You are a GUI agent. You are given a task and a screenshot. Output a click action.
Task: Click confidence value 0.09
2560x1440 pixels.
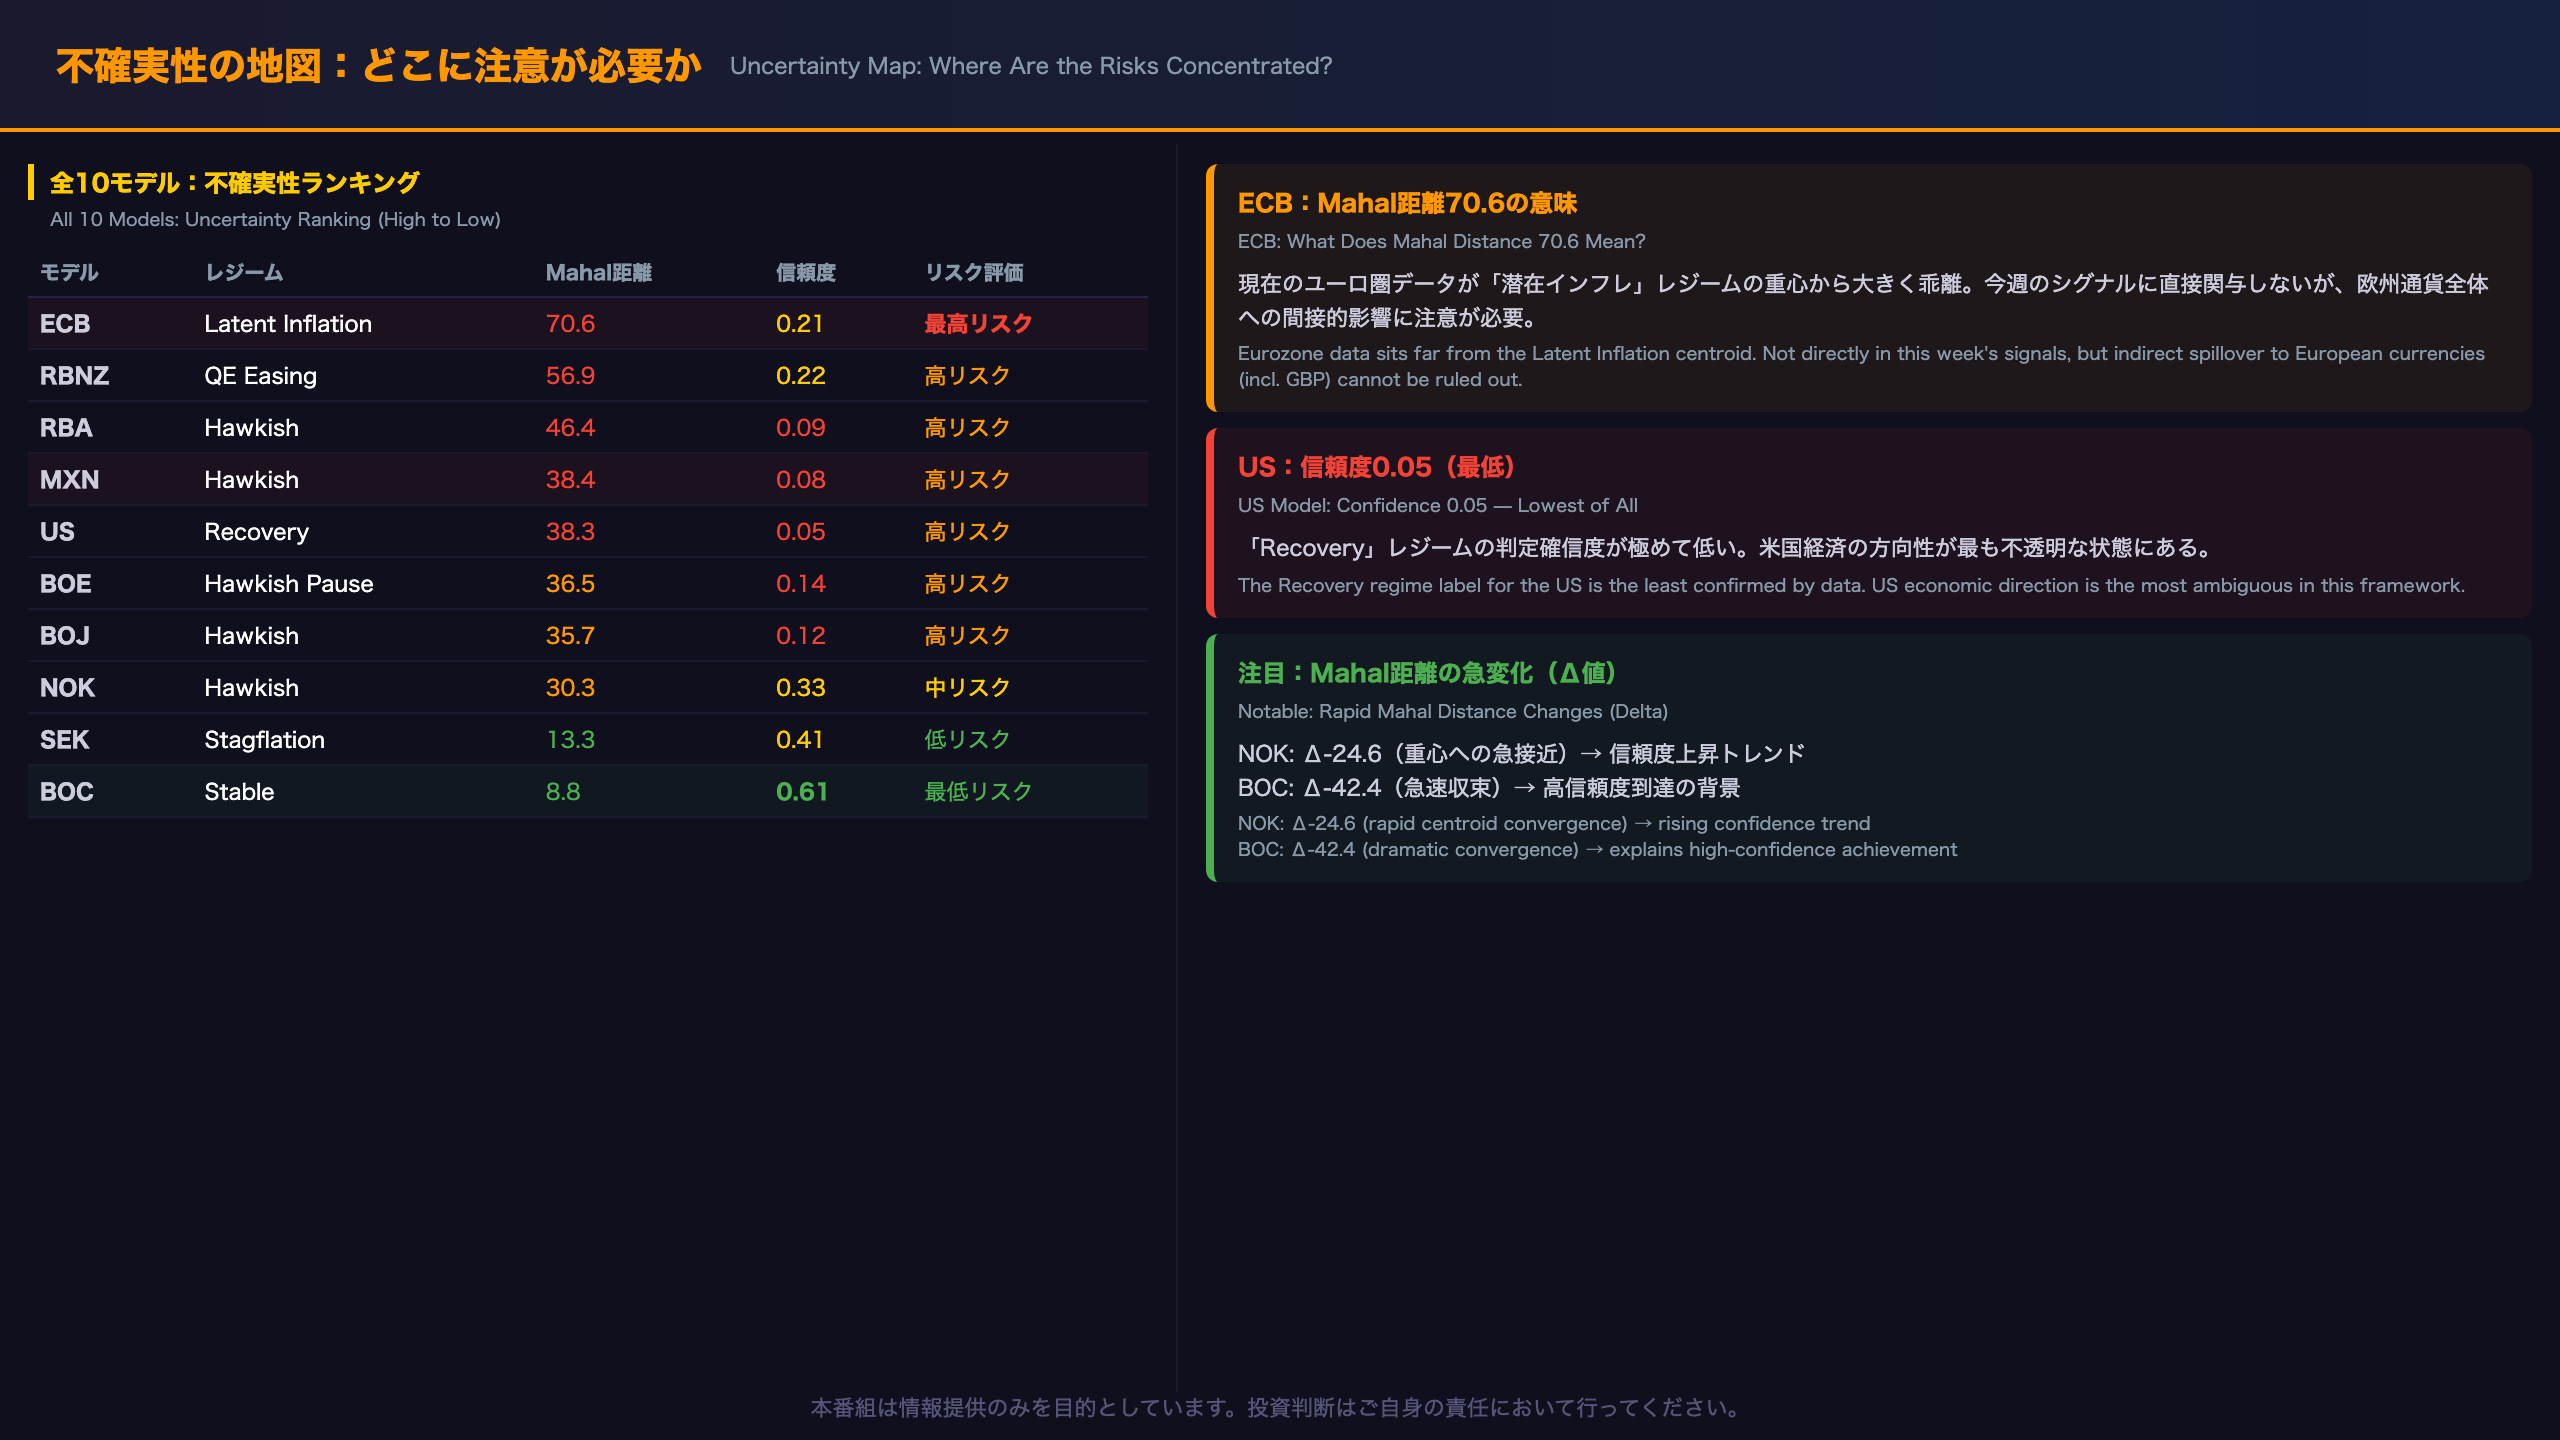coord(801,428)
